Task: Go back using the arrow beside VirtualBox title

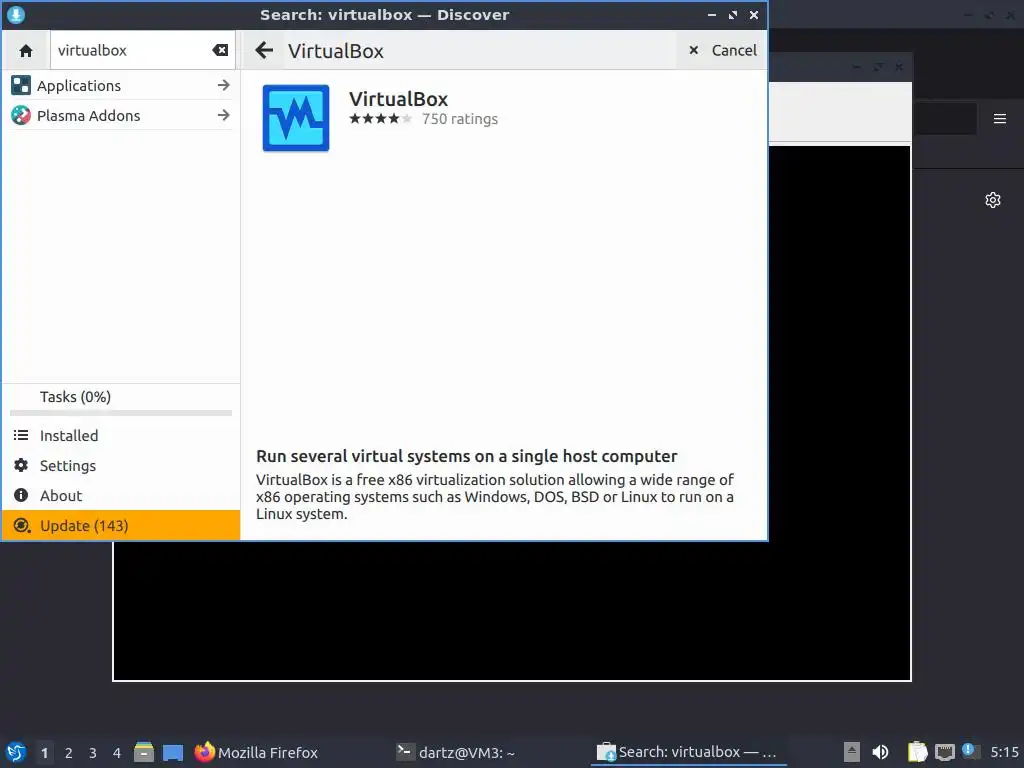Action: [x=264, y=50]
